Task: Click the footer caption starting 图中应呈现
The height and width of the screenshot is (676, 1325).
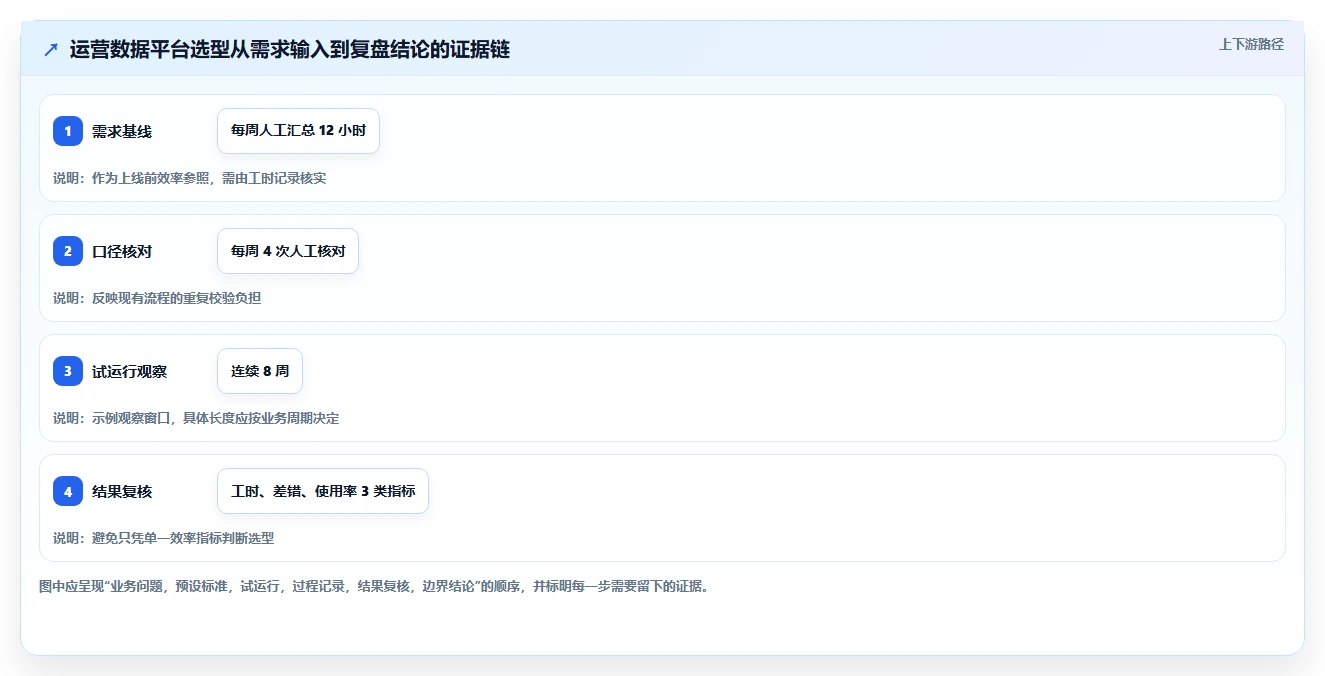Action: tap(374, 586)
